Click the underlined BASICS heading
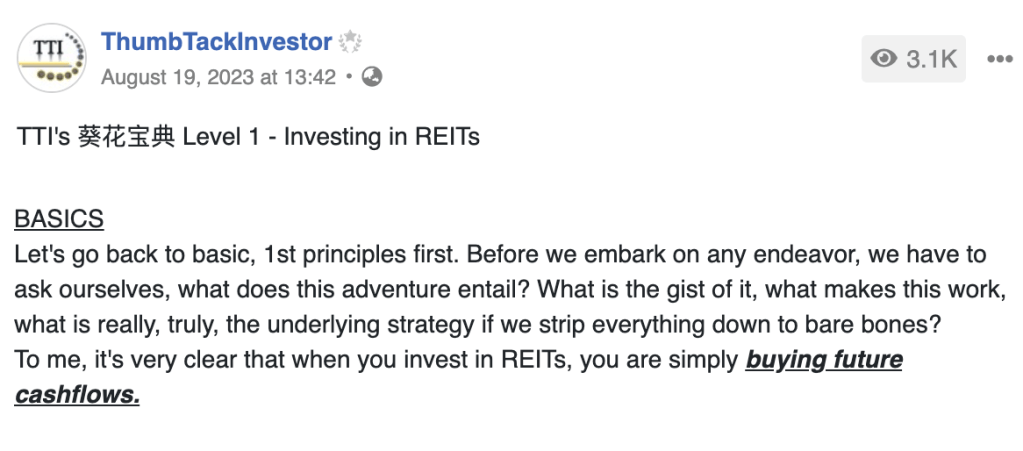The image size is (1023, 451). [59, 219]
